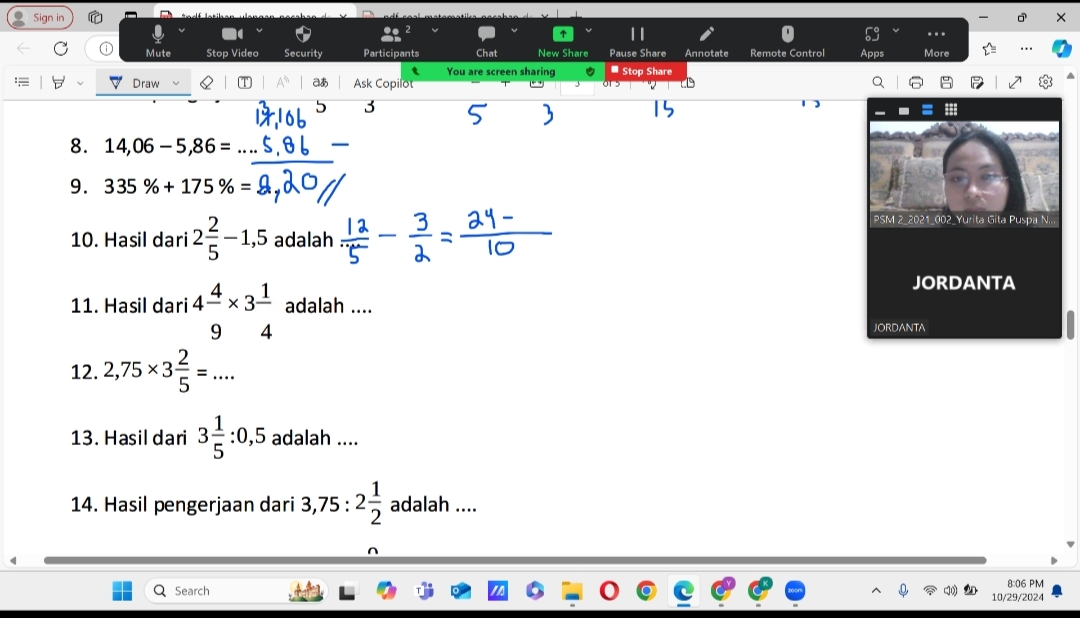Click the Windows taskbar Search box
This screenshot has width=1080, height=618.
236,590
